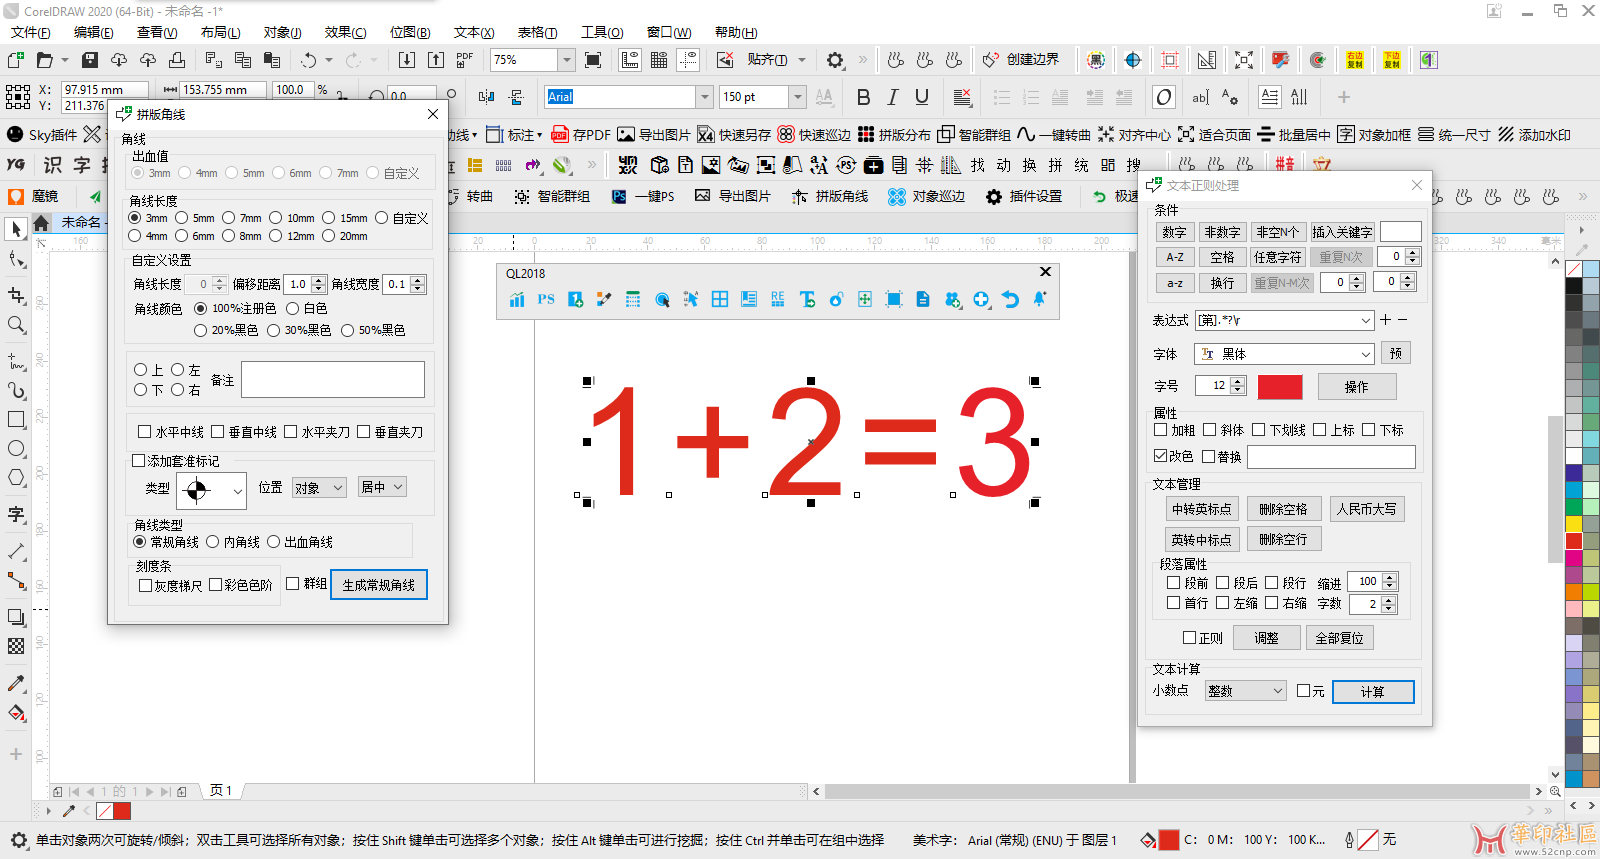The image size is (1600, 859).
Task: Open the 效果(C) menu
Action: coord(346,32)
